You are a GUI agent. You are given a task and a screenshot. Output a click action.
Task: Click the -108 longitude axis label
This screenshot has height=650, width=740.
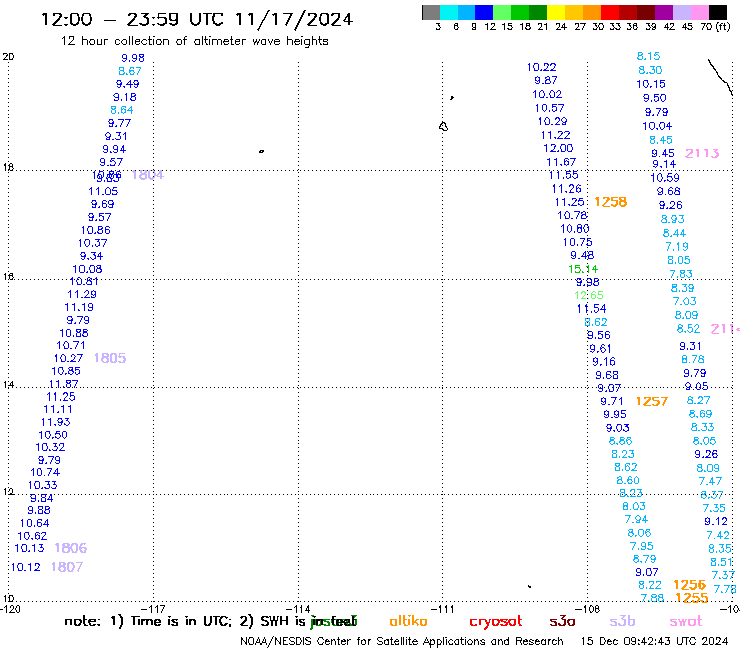[x=588, y=609]
